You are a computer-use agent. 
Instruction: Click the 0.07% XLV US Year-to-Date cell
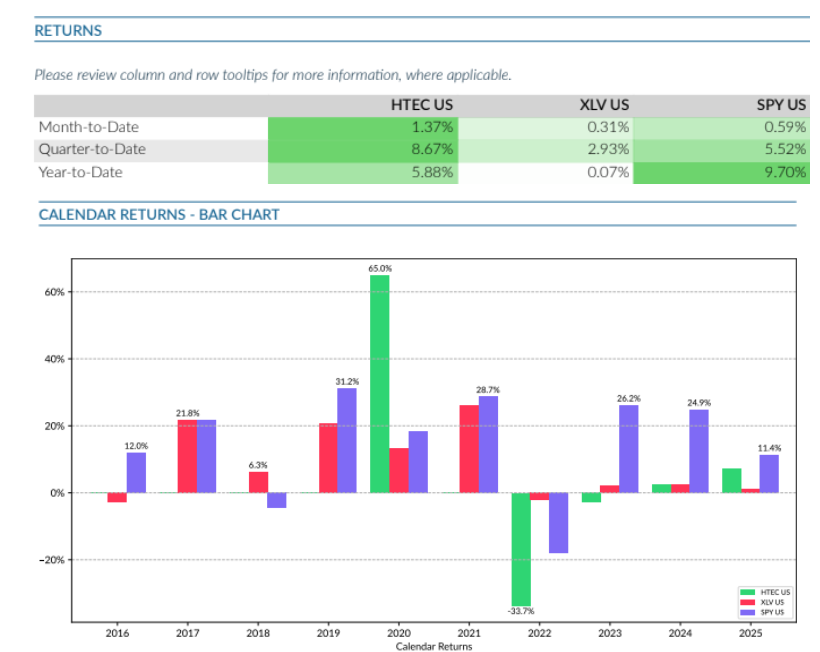tap(545, 172)
